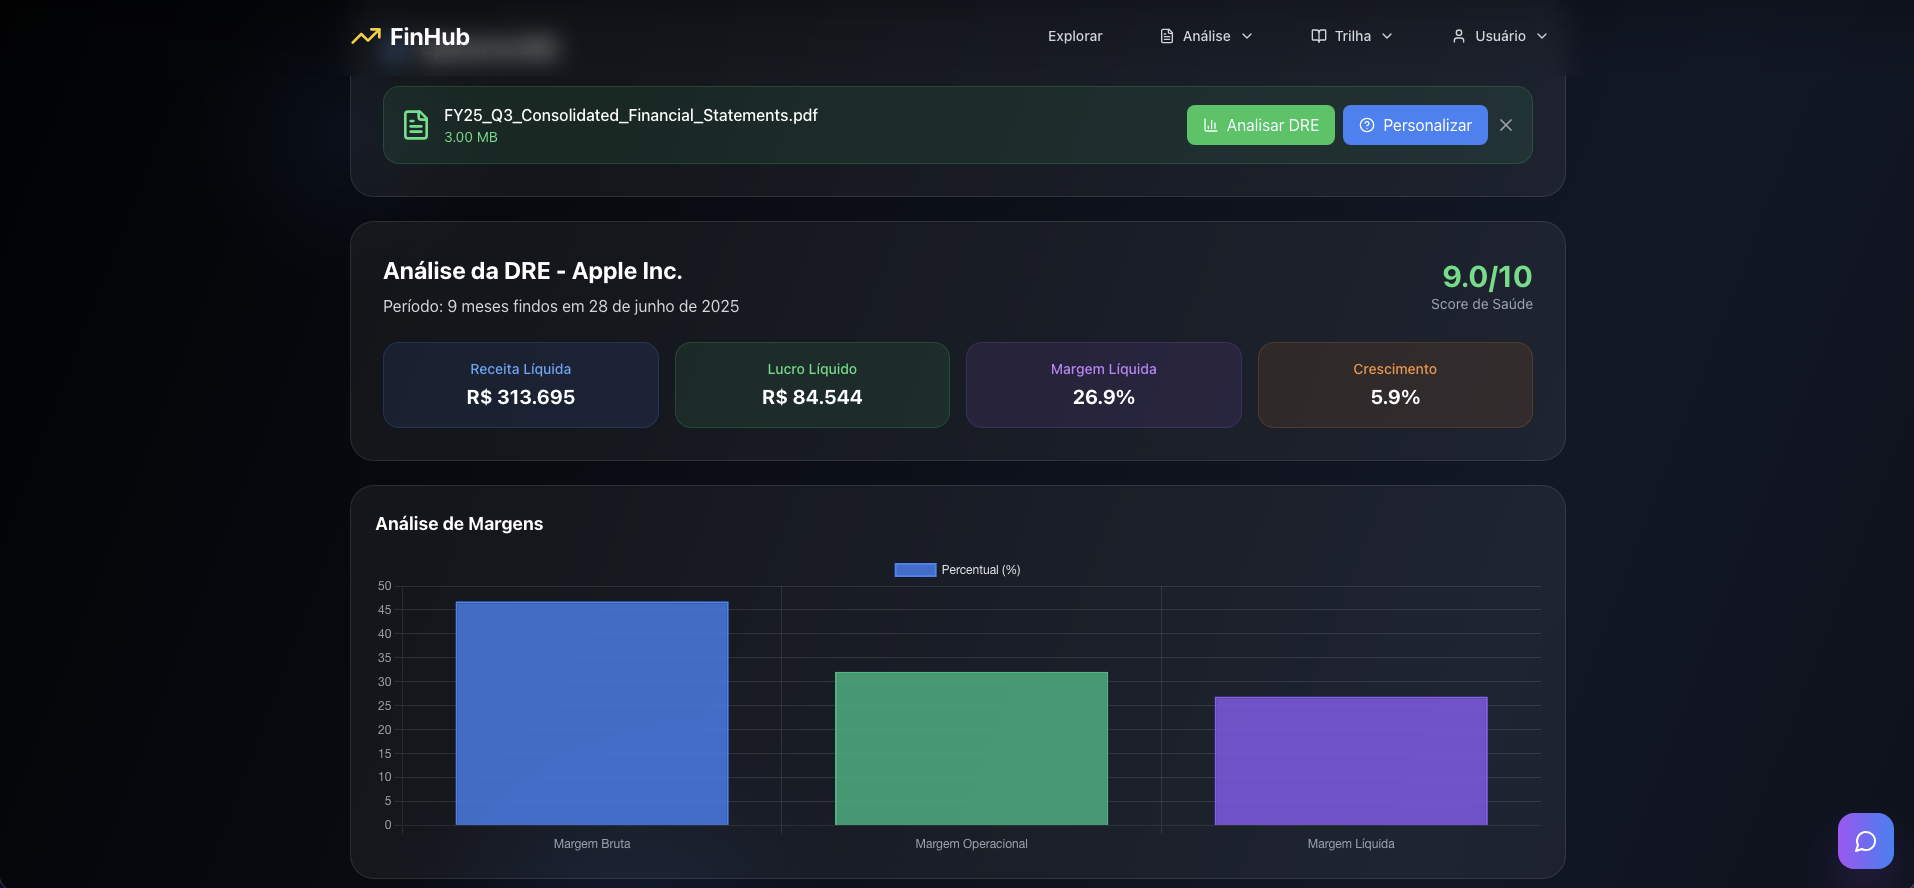Click the FinHub brand name text

(x=429, y=37)
